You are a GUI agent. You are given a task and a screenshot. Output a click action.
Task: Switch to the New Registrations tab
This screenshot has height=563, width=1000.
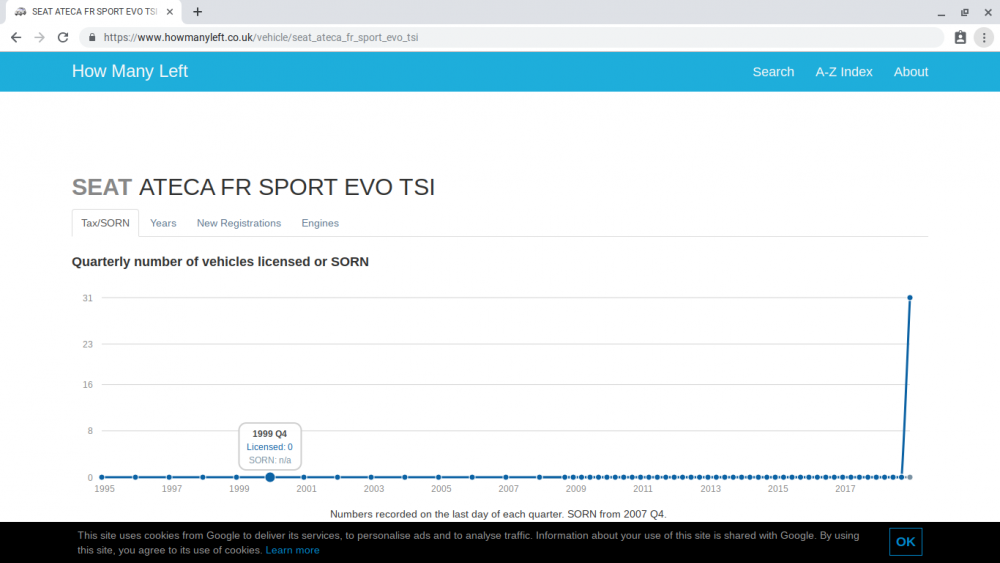click(239, 223)
